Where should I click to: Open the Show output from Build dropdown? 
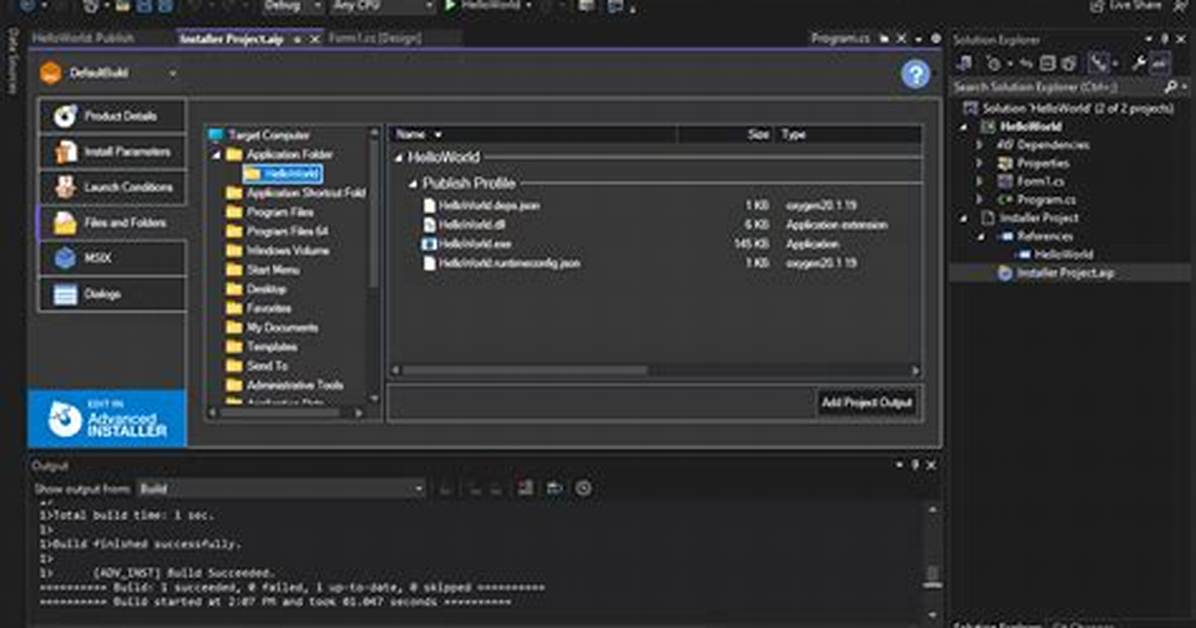[281, 488]
